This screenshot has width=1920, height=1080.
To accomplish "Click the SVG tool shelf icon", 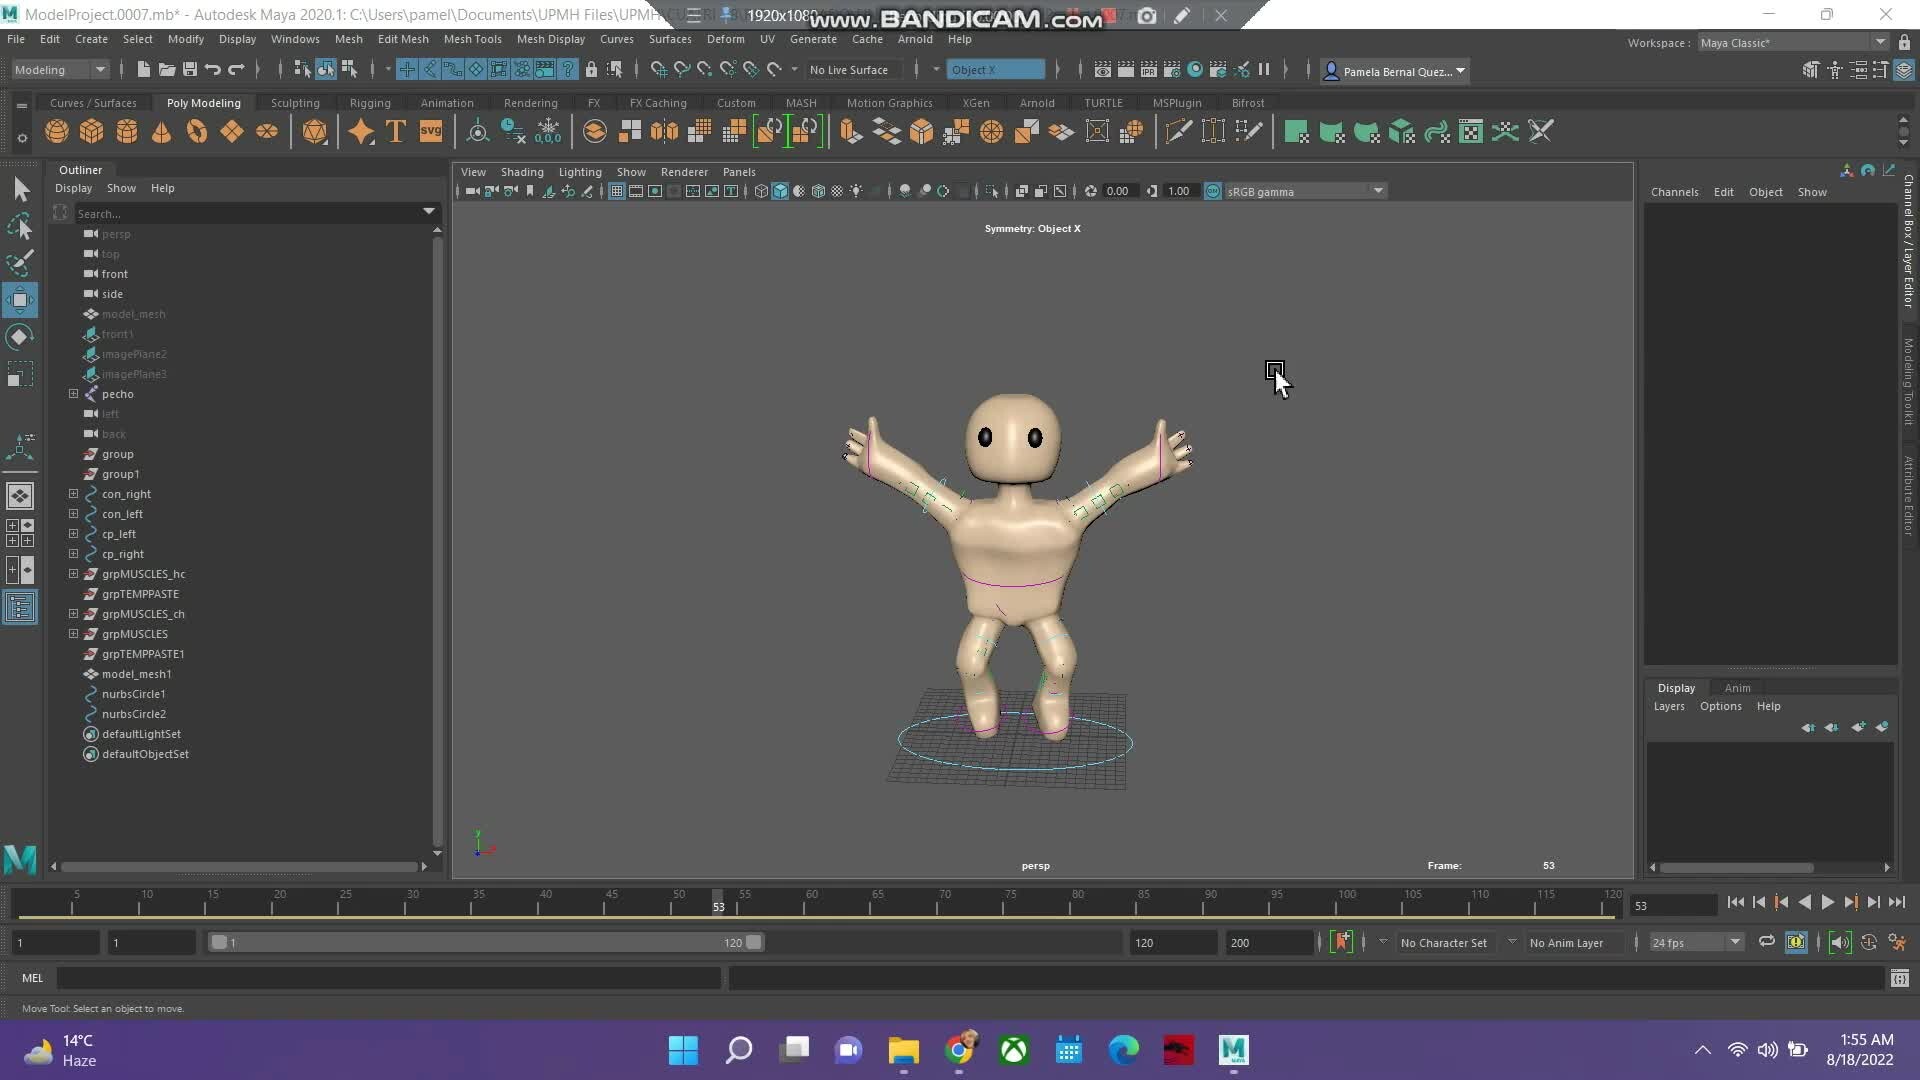I will (x=431, y=131).
